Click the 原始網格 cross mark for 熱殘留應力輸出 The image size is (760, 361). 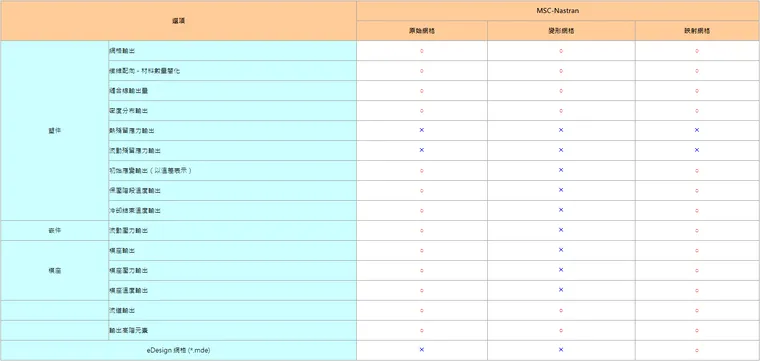[422, 130]
